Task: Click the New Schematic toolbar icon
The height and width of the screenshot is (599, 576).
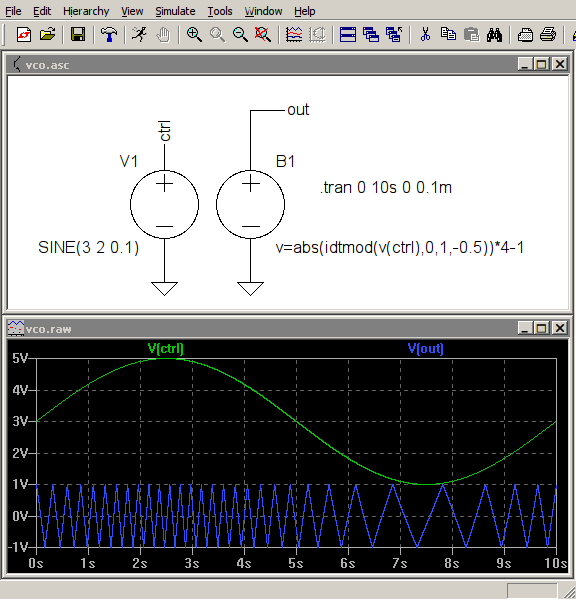Action: coord(24,35)
